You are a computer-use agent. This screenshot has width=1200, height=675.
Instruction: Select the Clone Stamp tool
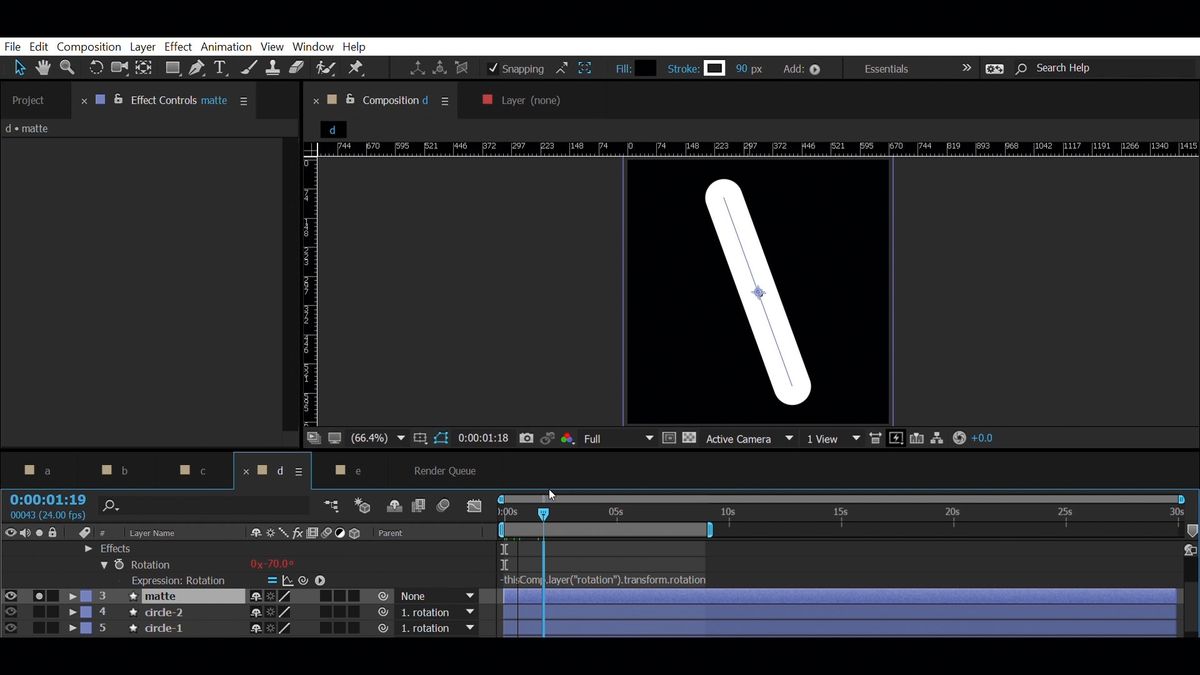[272, 68]
